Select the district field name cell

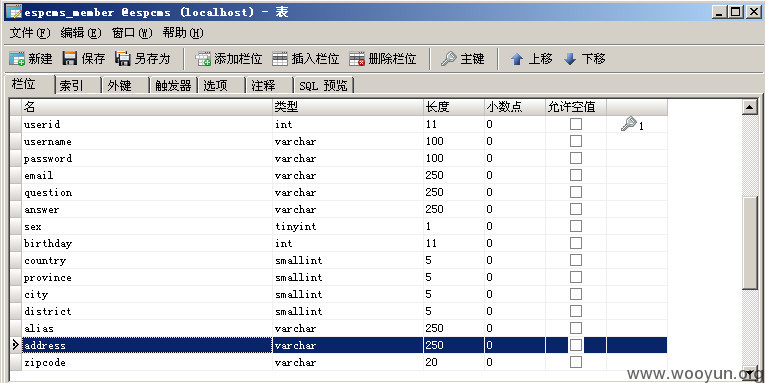click(147, 311)
